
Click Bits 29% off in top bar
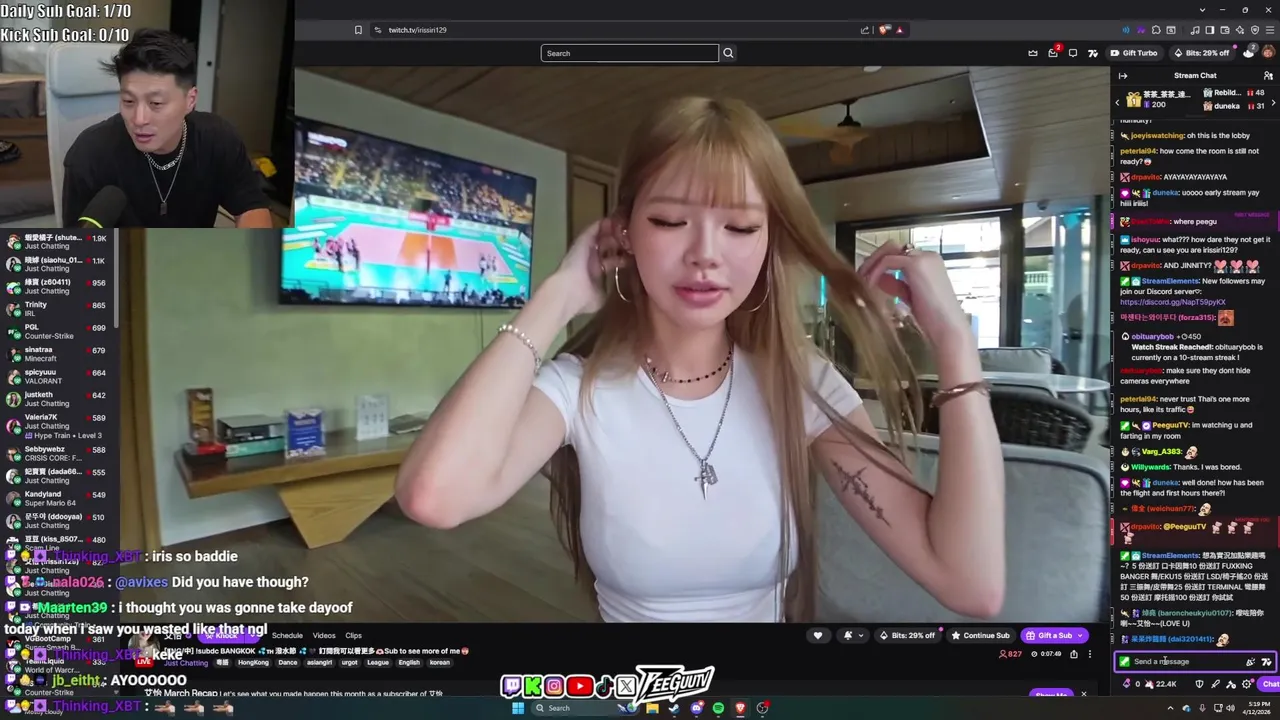(x=1201, y=53)
